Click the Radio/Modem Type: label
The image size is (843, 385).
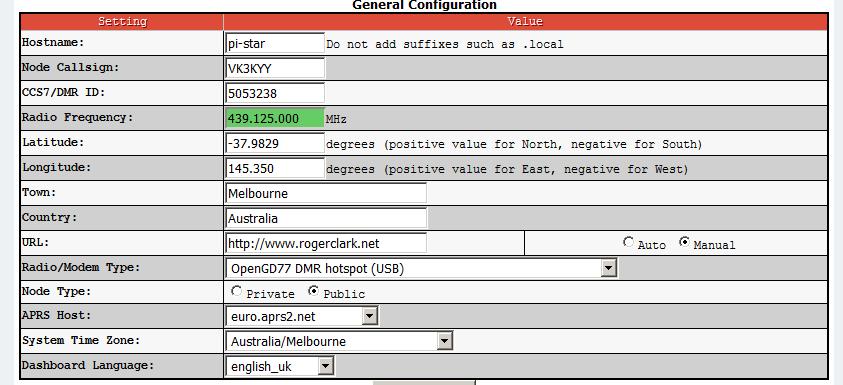coord(81,267)
